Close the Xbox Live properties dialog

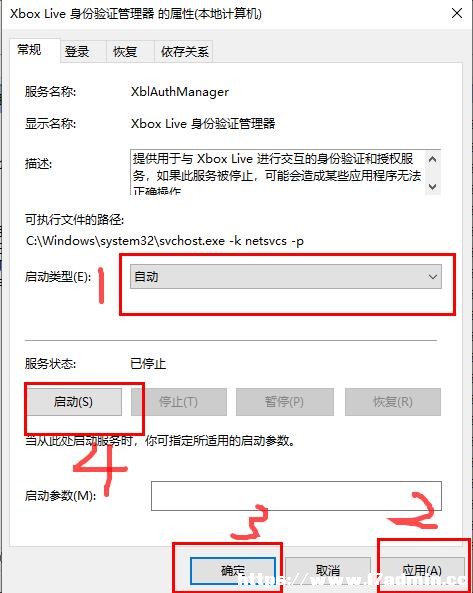tap(457, 13)
